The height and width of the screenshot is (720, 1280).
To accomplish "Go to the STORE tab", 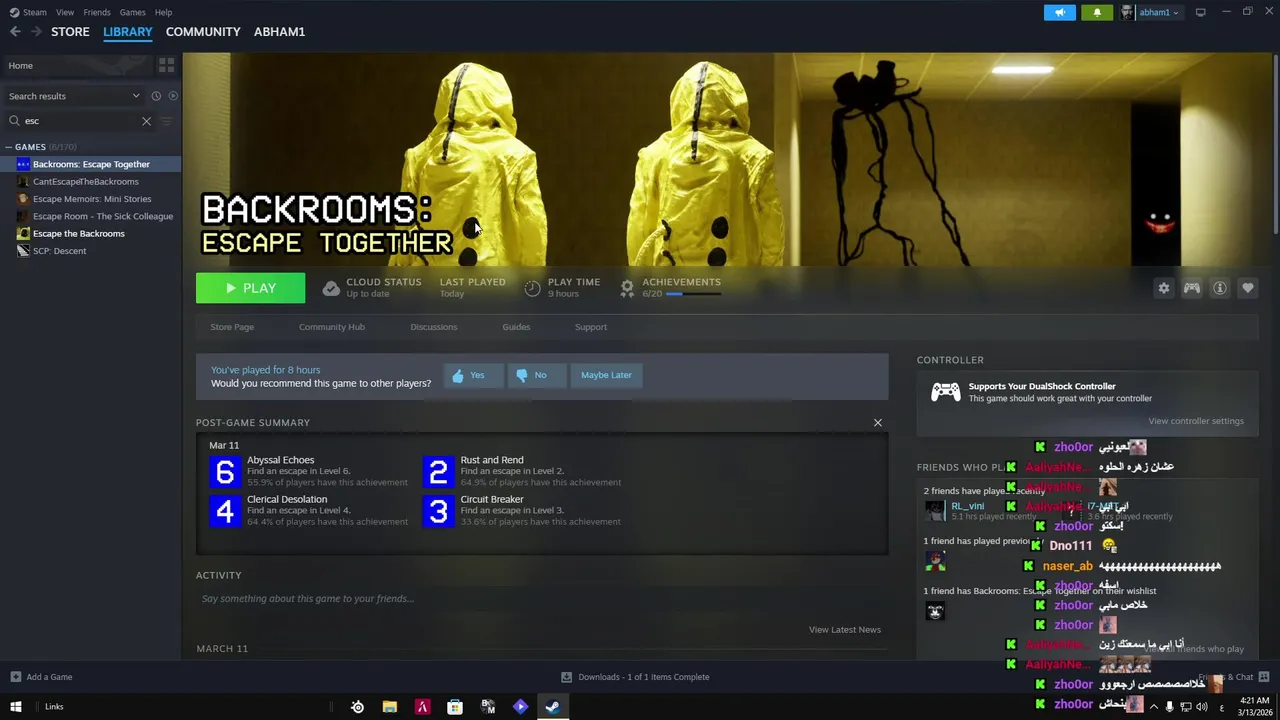I will pos(70,32).
